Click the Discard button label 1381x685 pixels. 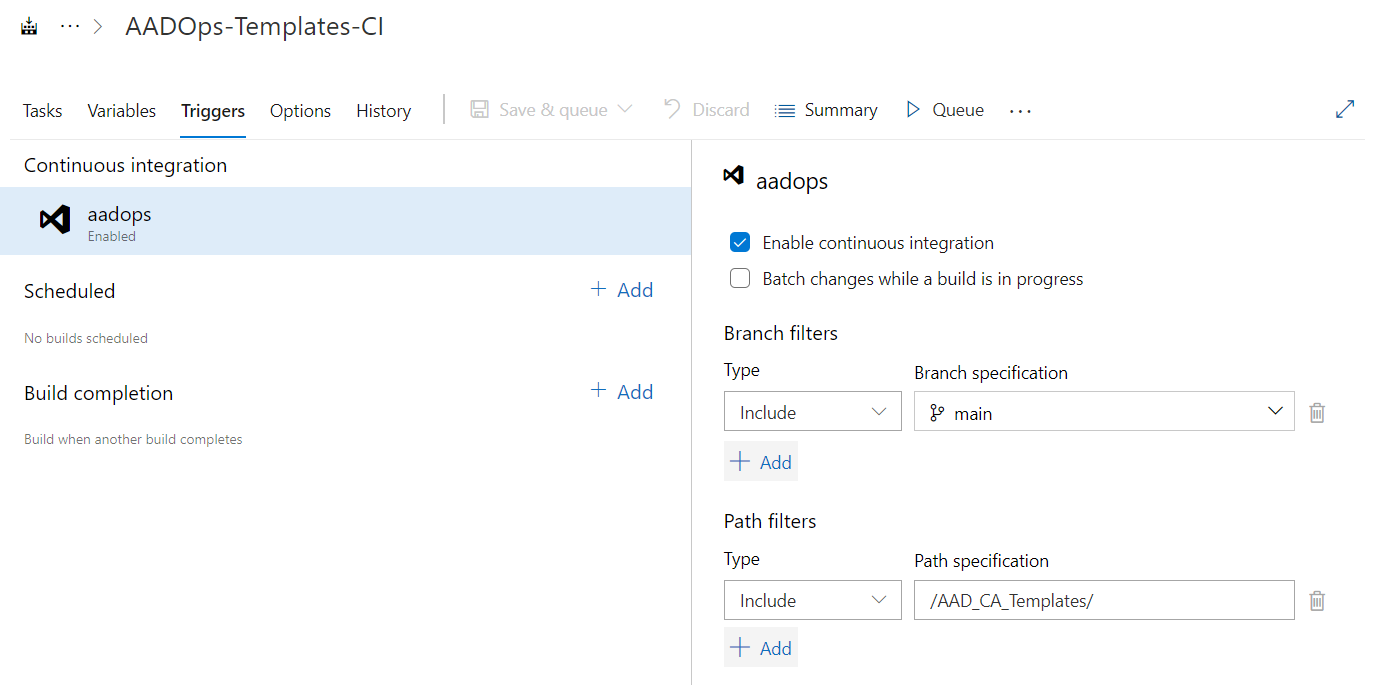tap(721, 110)
